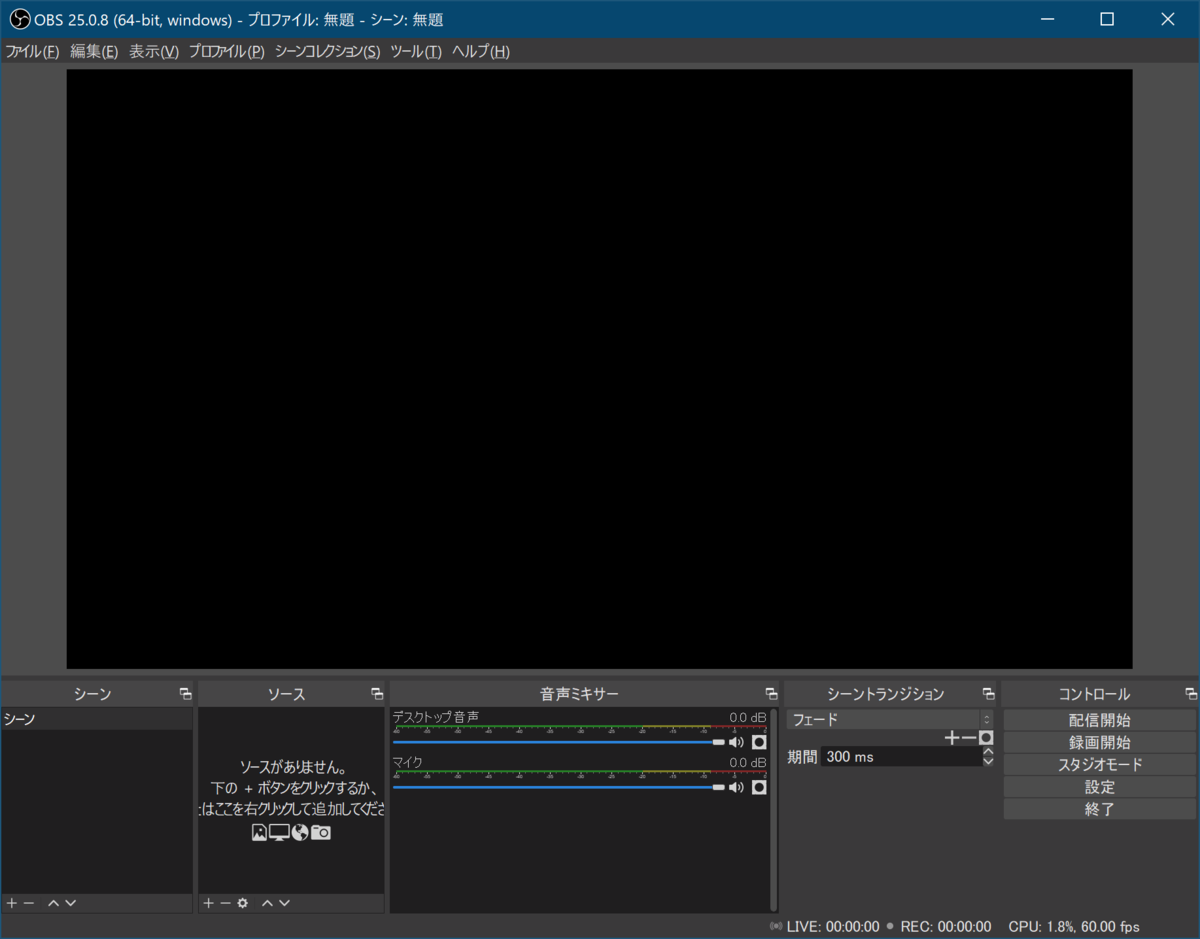This screenshot has height=939, width=1200.
Task: Open ツール(T) menu
Action: coord(415,52)
